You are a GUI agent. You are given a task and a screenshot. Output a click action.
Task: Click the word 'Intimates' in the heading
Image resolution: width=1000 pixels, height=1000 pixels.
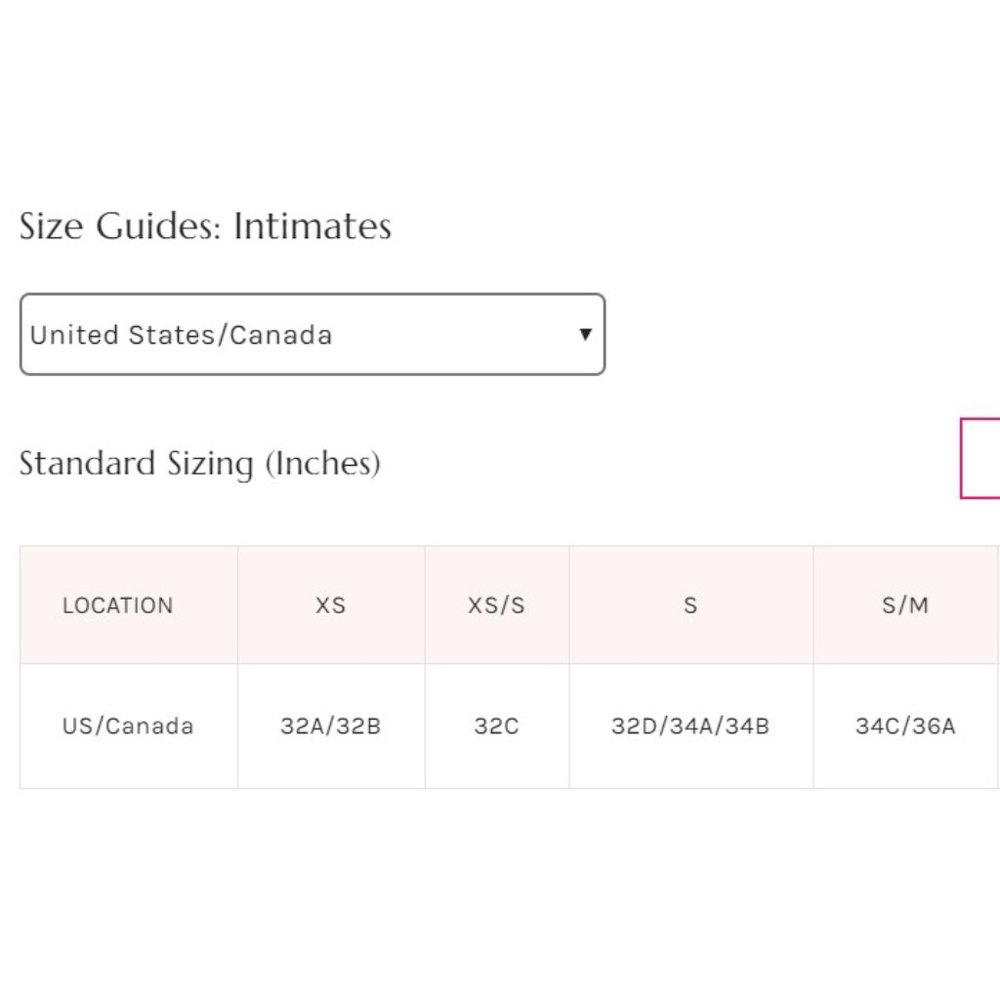[312, 227]
